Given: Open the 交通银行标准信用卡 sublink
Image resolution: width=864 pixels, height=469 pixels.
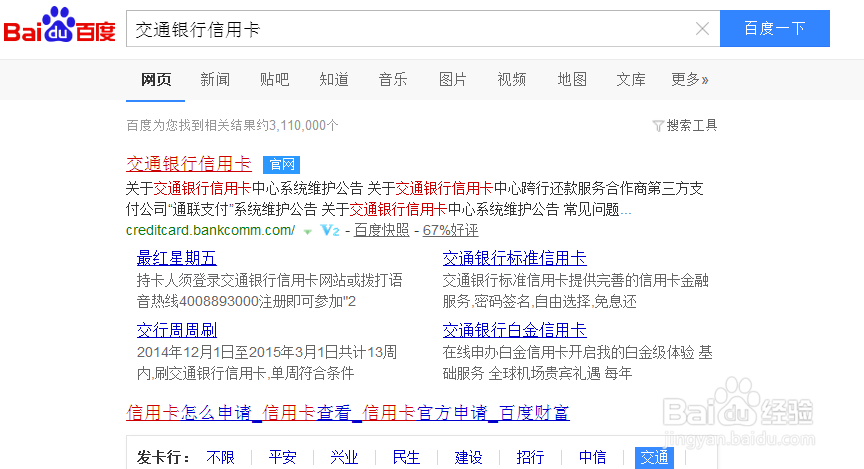Looking at the screenshot, I should click(514, 258).
